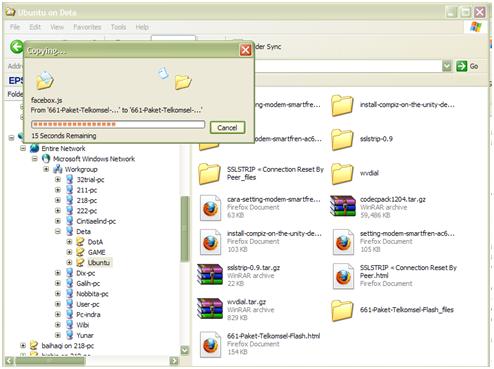
Task: Open the Help menu
Action: click(x=142, y=27)
